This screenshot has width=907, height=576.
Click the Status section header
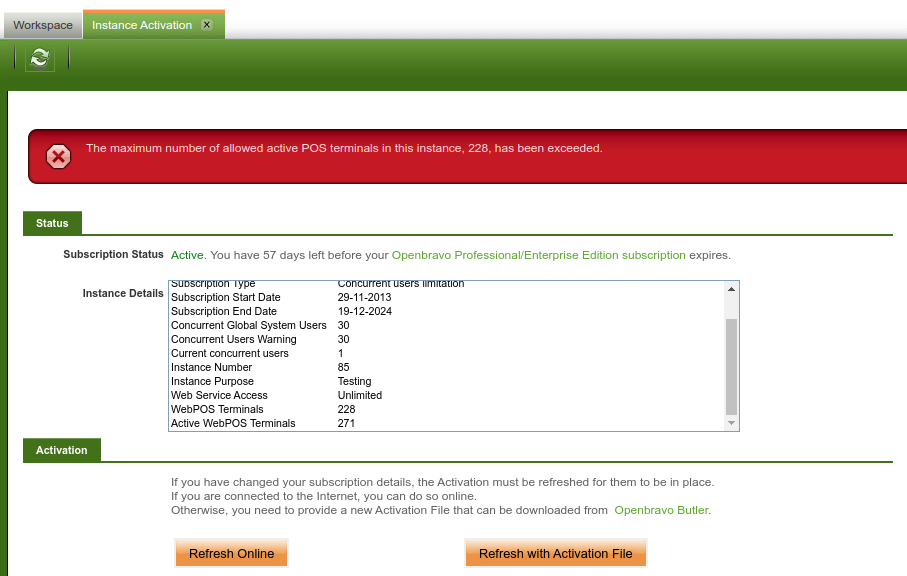click(52, 223)
